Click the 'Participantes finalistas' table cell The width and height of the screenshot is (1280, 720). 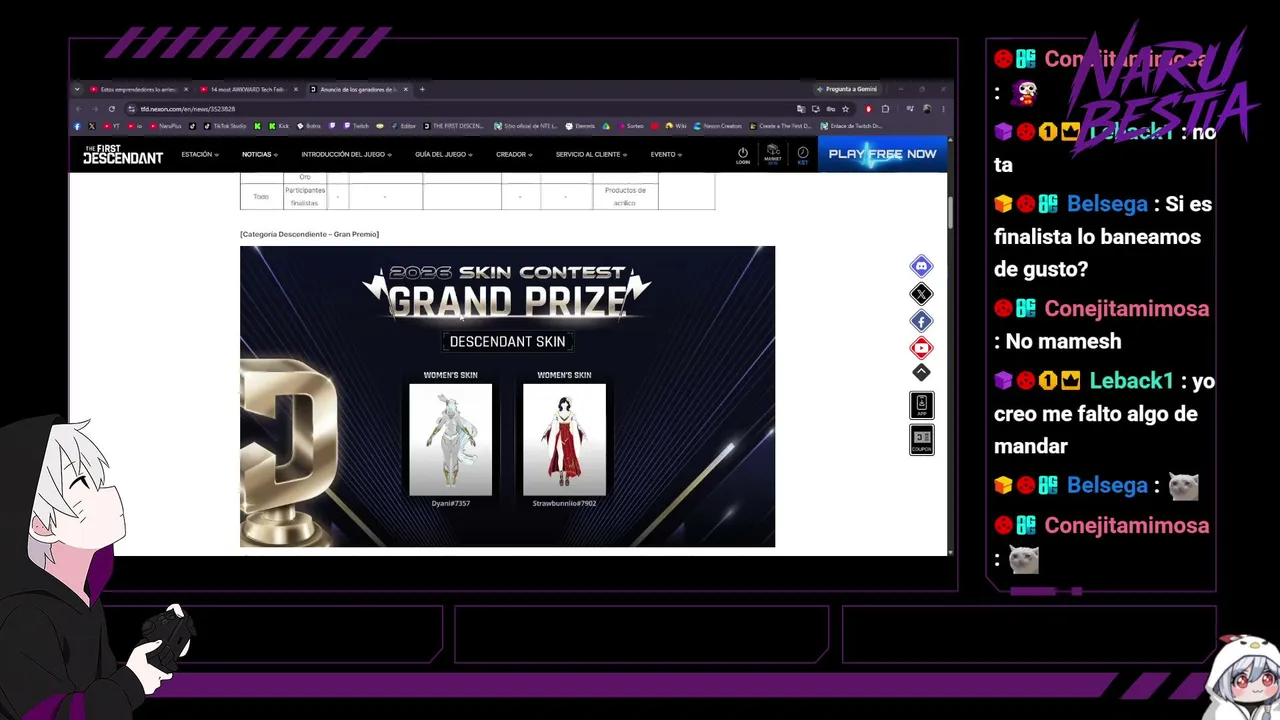pyautogui.click(x=305, y=196)
